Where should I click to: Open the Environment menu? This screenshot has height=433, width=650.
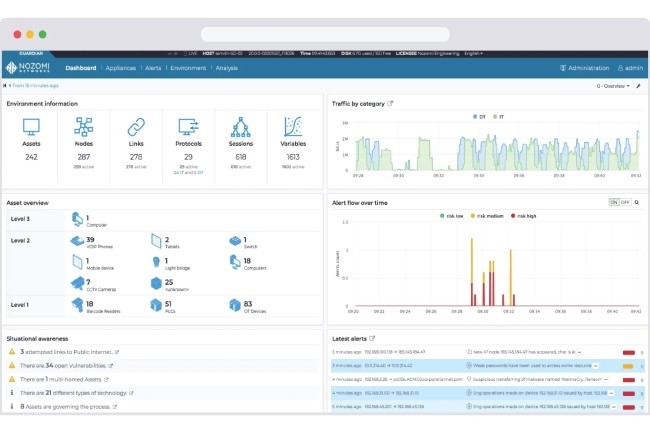(x=188, y=68)
